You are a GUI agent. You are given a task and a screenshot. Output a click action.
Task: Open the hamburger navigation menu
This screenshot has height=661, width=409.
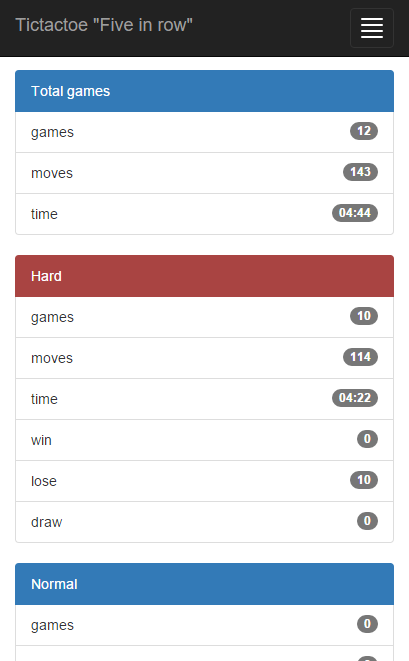(x=372, y=28)
